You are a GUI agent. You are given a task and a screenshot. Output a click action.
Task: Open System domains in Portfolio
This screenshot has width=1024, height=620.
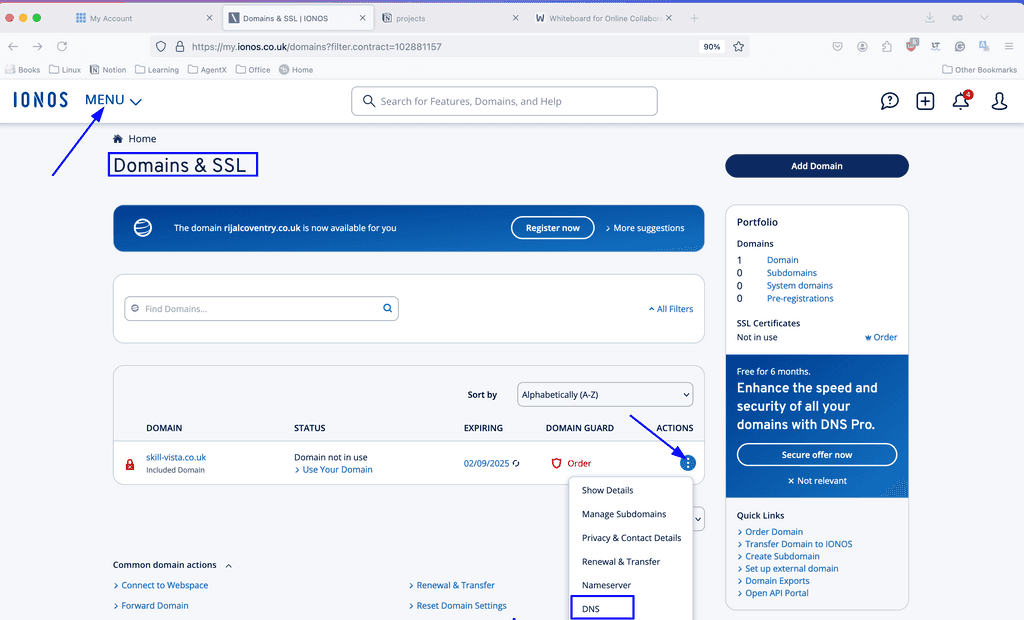coord(799,286)
